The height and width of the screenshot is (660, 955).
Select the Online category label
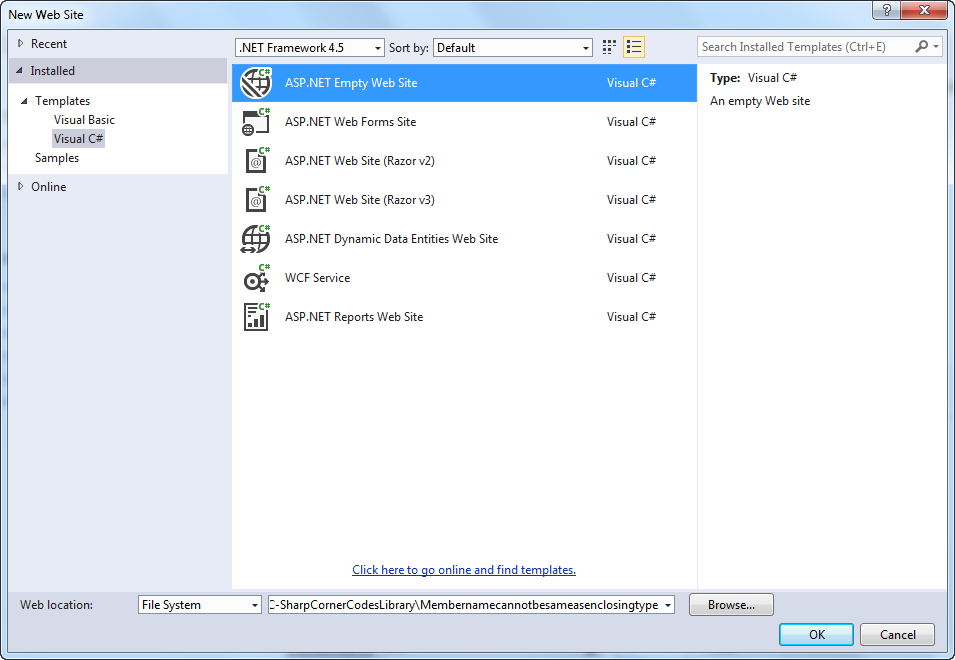click(x=49, y=187)
